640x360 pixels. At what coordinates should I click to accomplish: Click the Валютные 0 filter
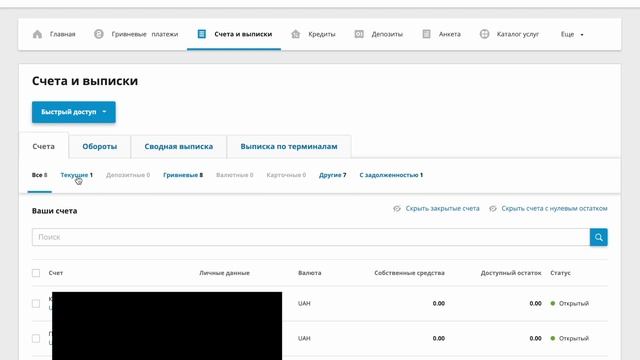[234, 175]
